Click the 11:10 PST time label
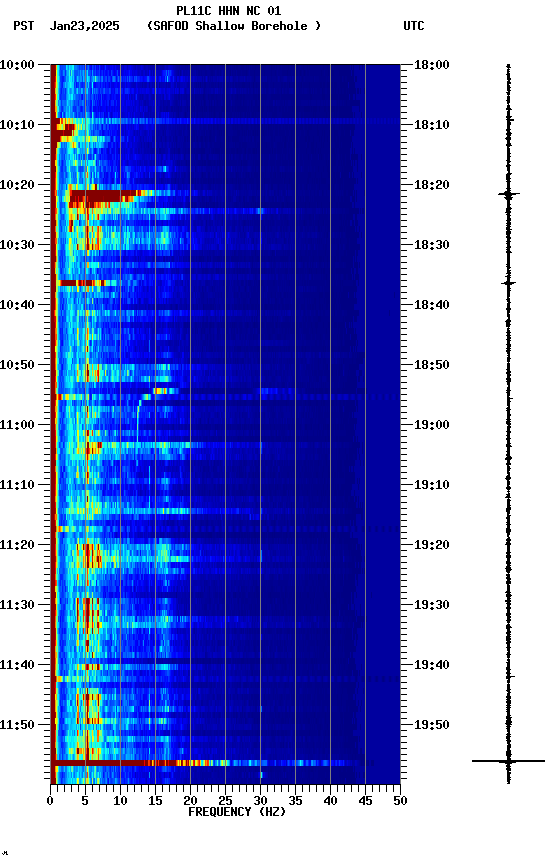The width and height of the screenshot is (552, 864). [17, 485]
